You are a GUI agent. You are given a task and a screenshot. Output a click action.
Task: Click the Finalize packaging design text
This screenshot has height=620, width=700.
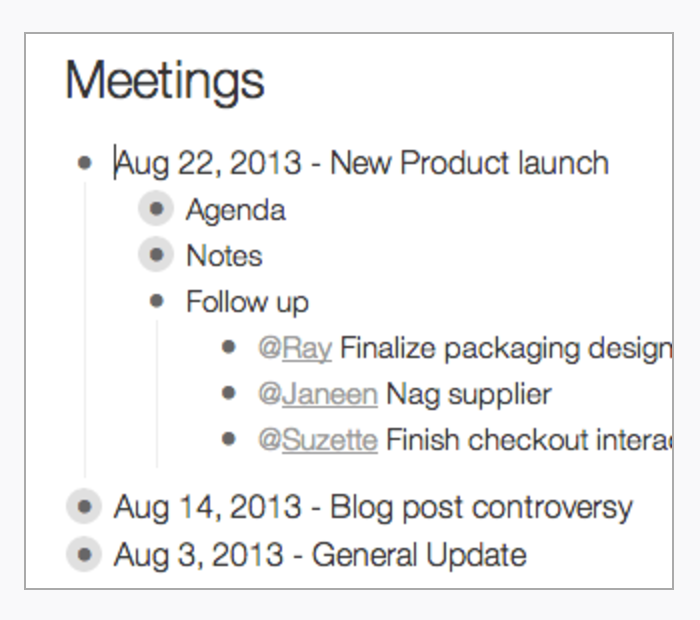506,348
